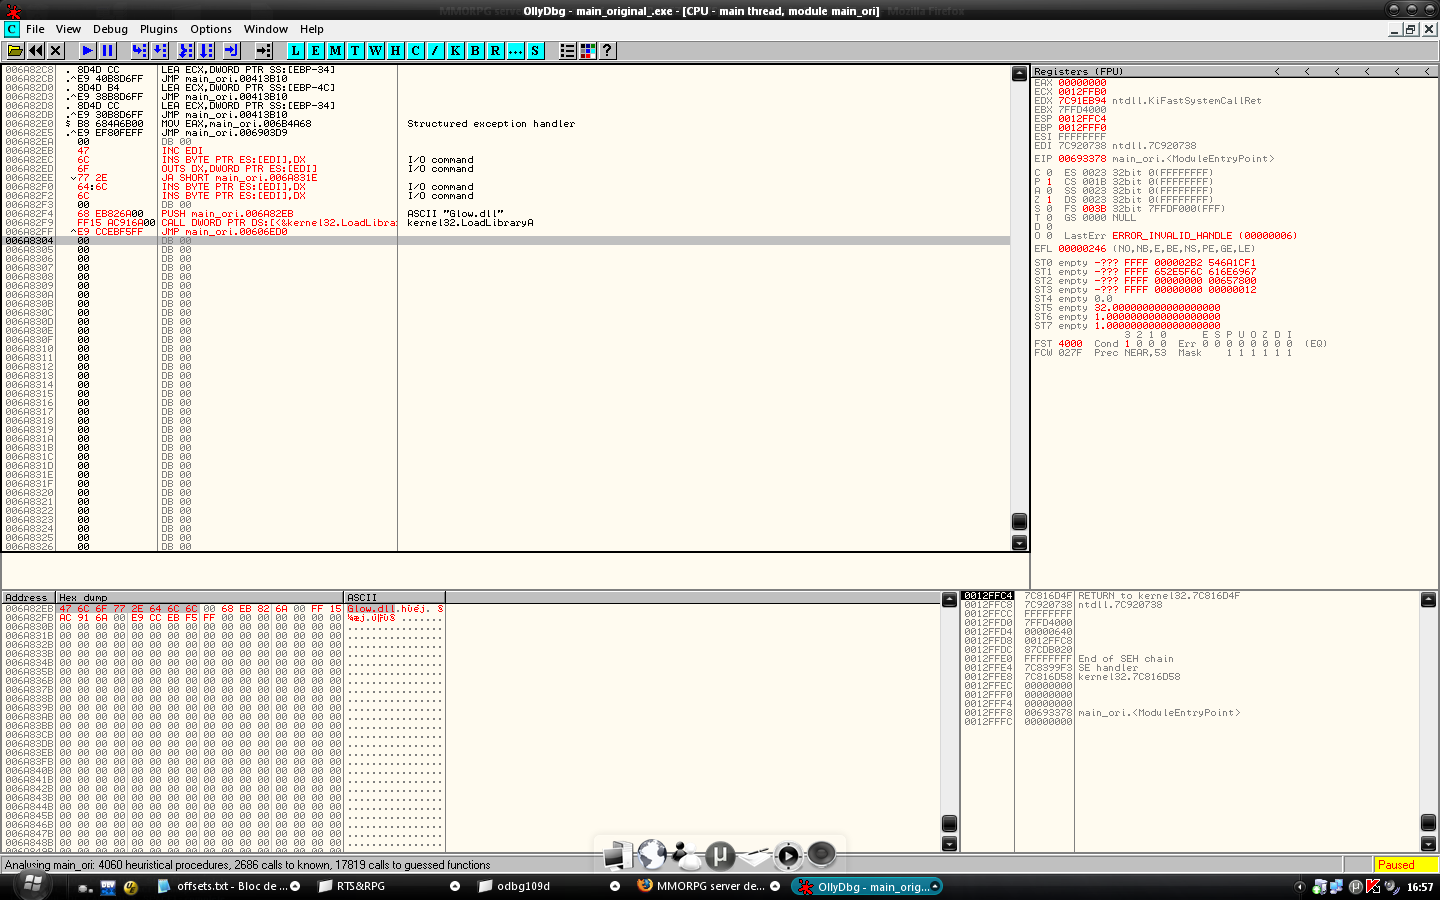Select the C flag value in registers

(1049, 173)
